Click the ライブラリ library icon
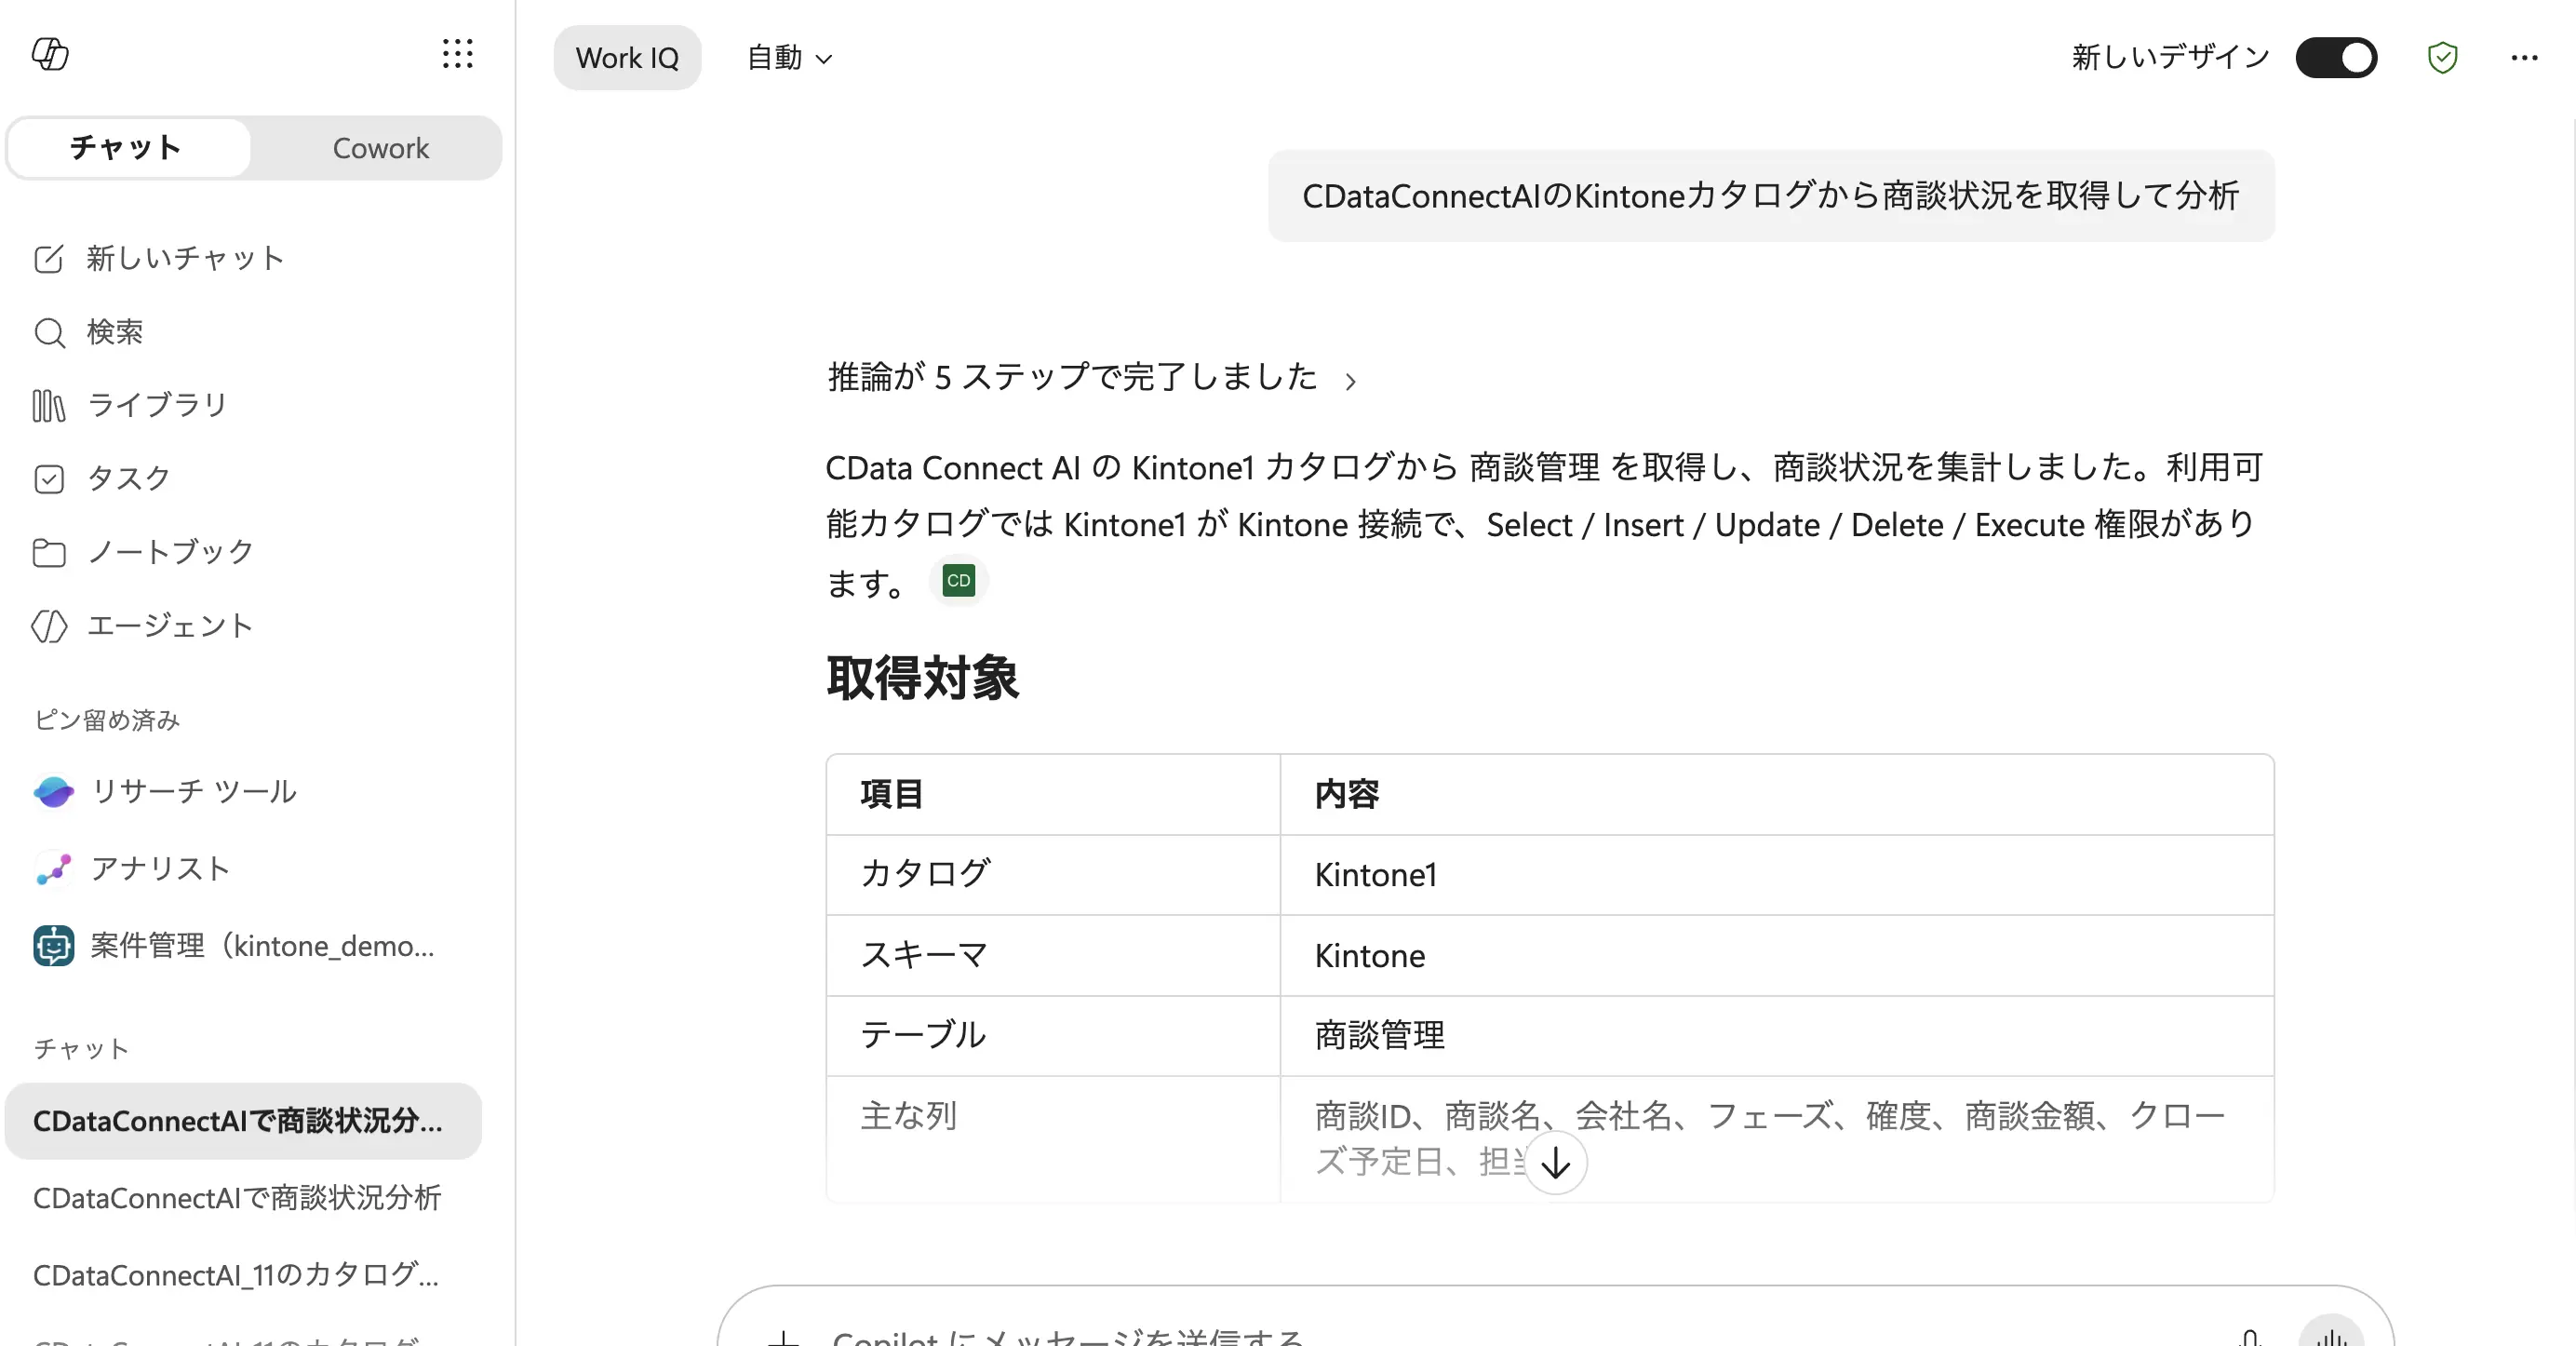 49,405
